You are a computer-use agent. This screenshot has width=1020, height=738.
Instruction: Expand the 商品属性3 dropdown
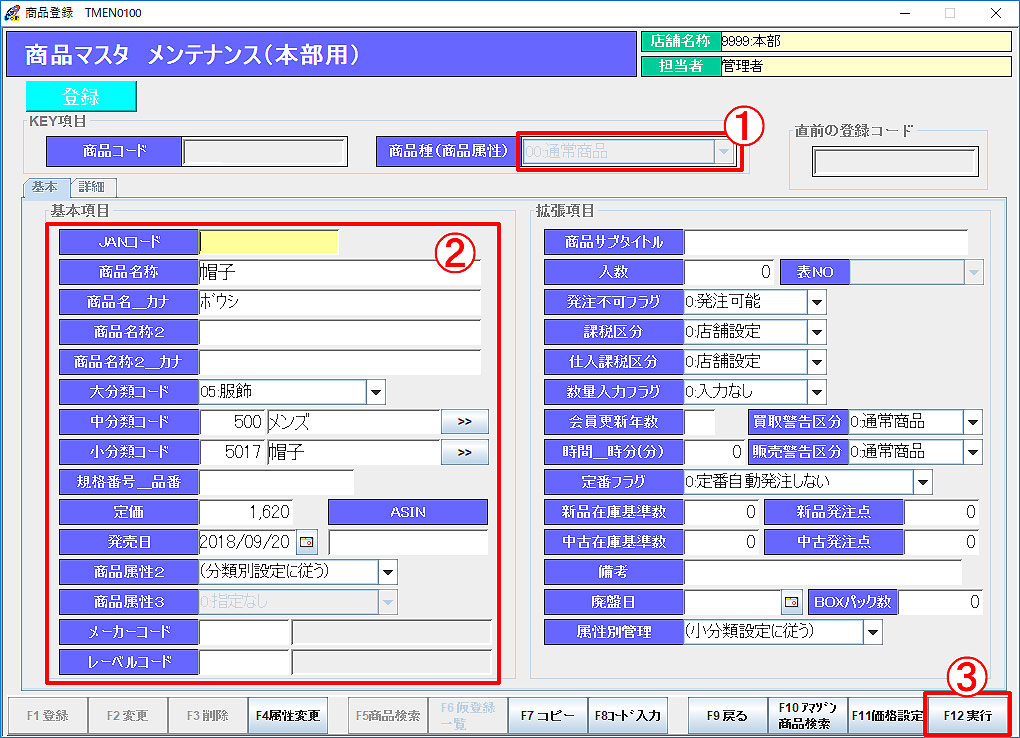pyautogui.click(x=388, y=602)
